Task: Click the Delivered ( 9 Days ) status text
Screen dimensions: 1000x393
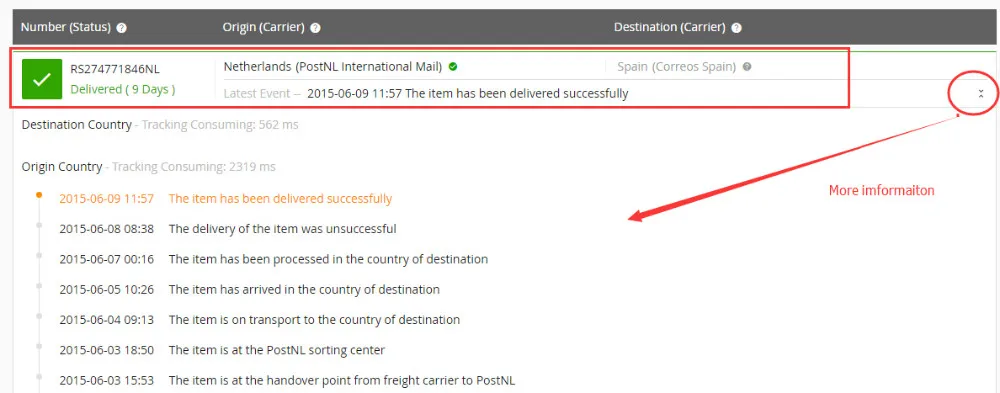Action: pos(123,89)
